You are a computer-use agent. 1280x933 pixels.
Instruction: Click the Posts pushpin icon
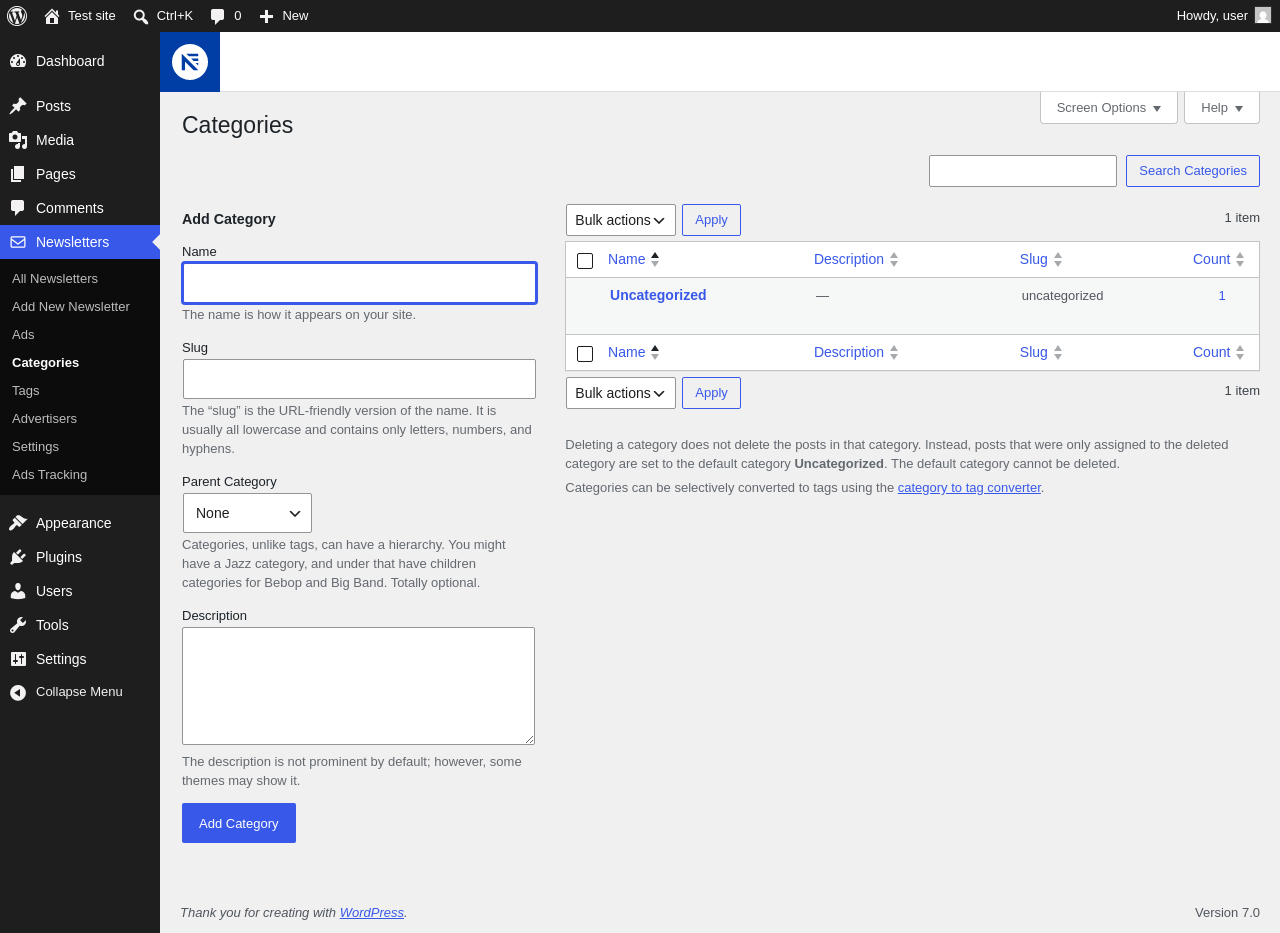18,106
